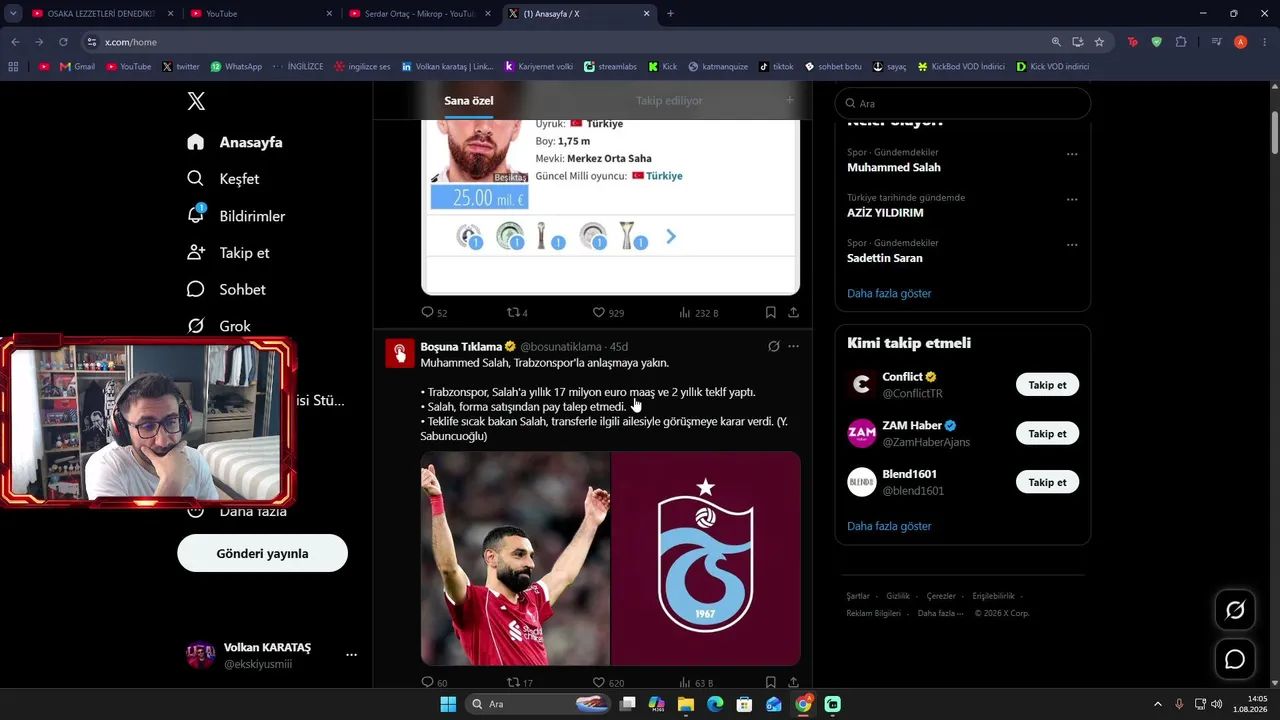Bookmark the Salah Trabzonspor post
The image size is (1280, 720).
771,683
